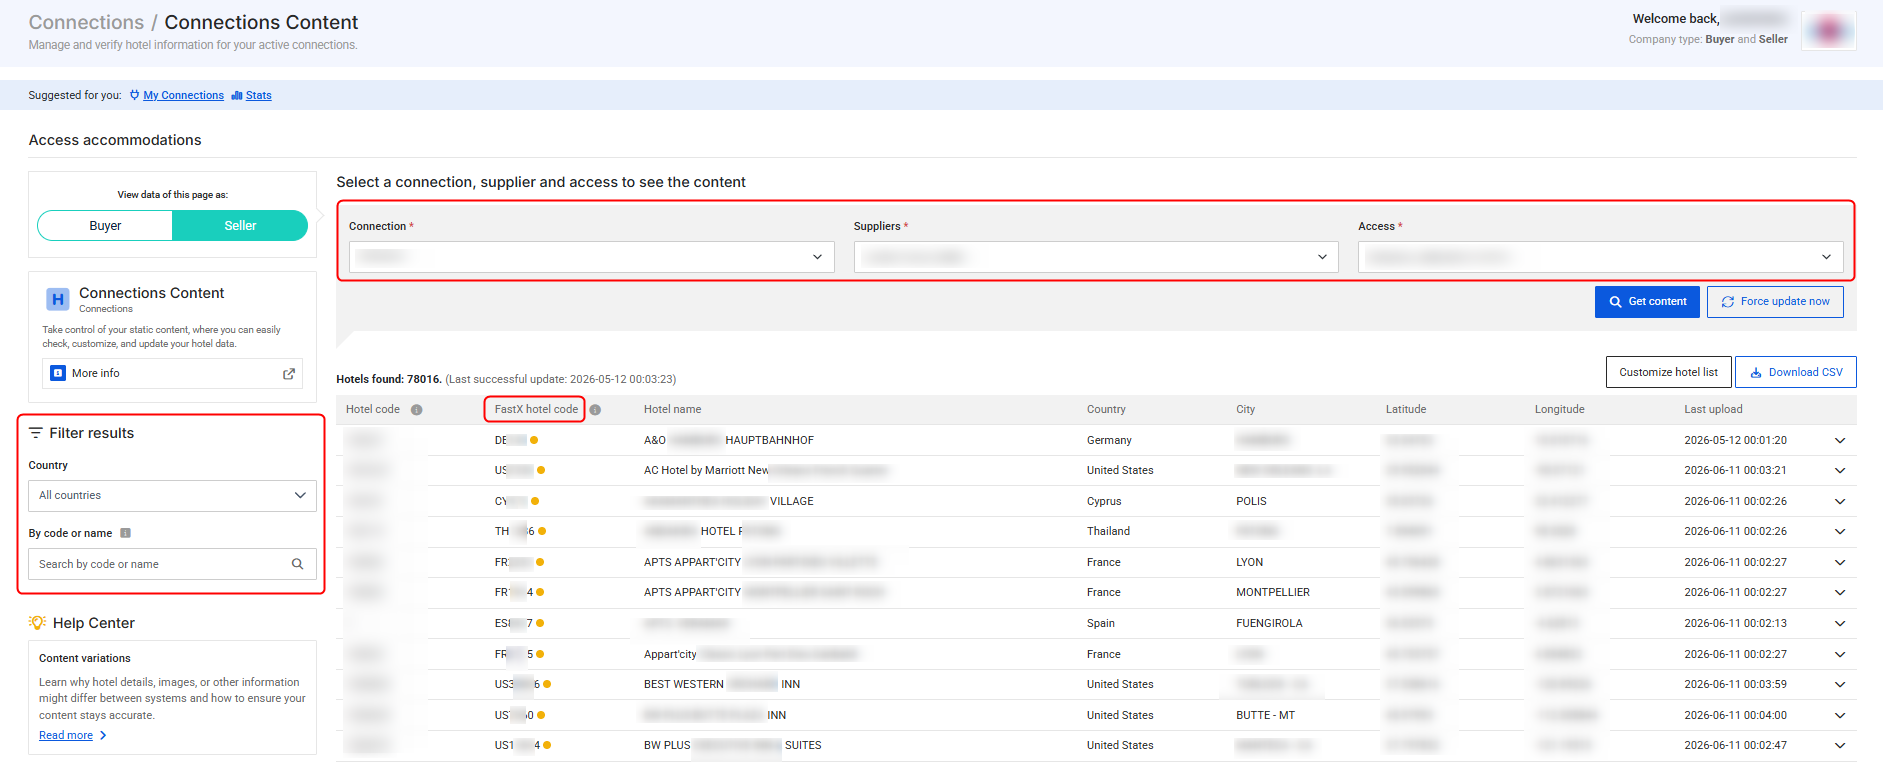This screenshot has height=768, width=1883.
Task: Expand the A&O HAUPTBAHNHOF row
Action: [1840, 440]
